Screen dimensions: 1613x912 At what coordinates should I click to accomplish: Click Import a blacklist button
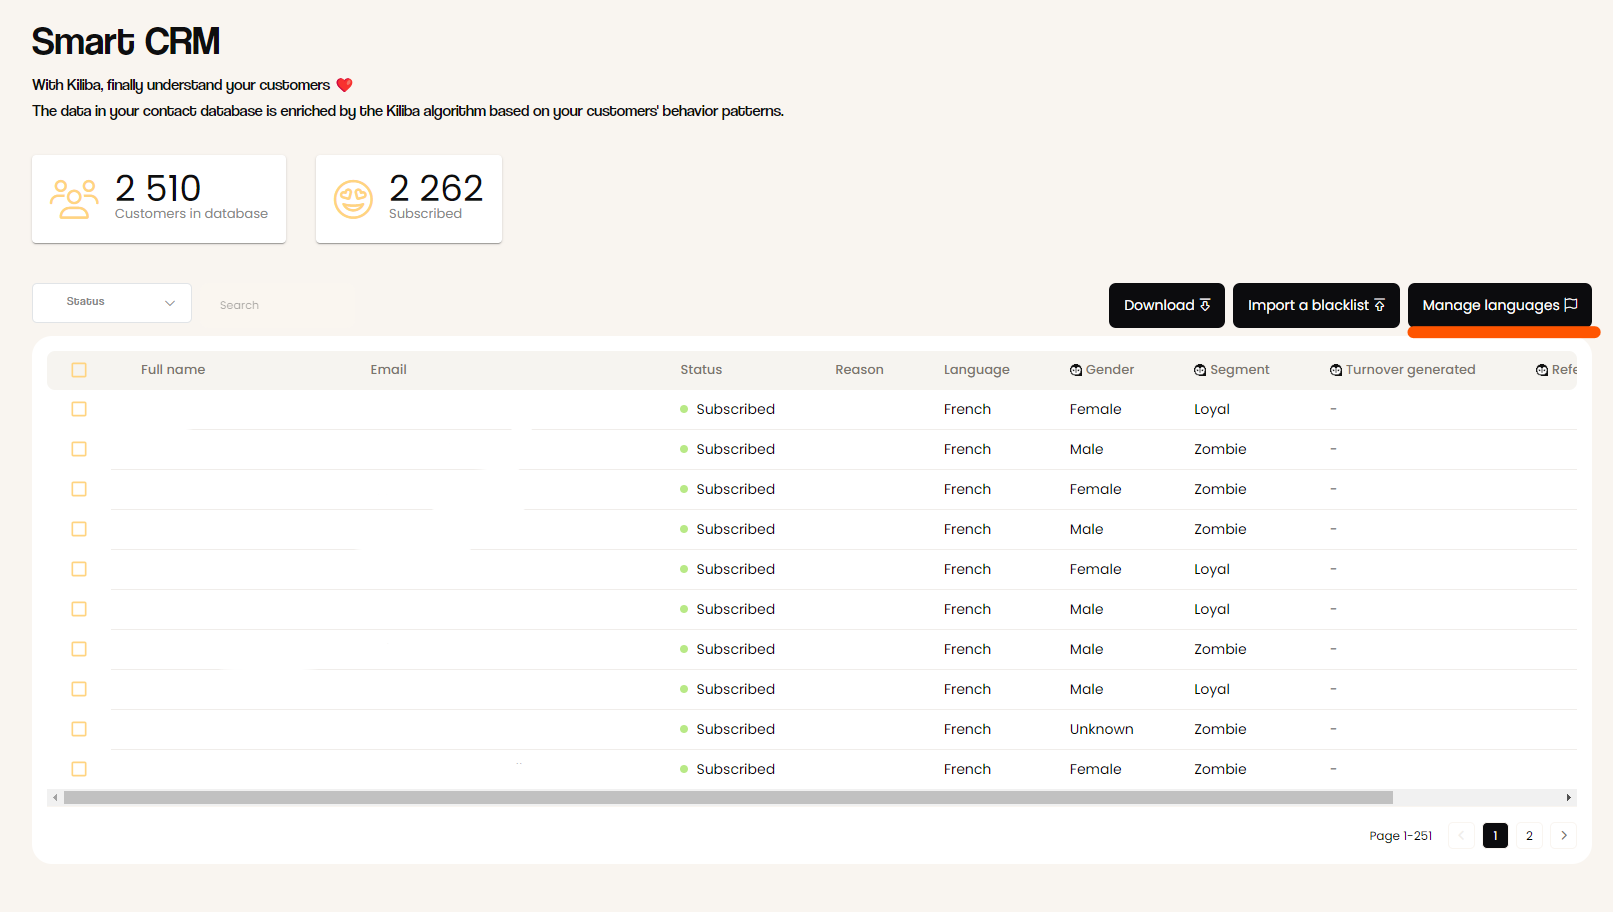1316,305
